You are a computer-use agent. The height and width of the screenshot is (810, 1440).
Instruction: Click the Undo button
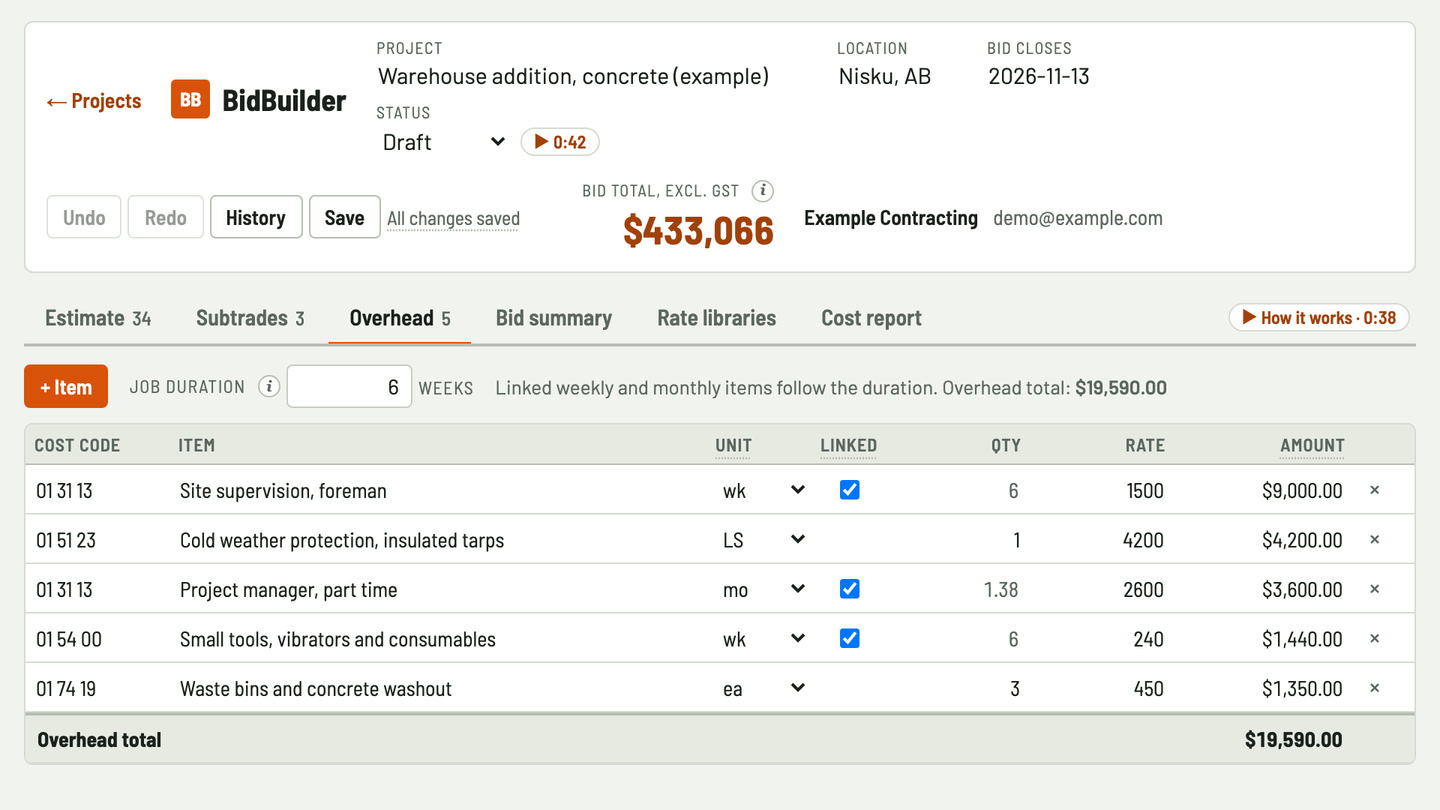coord(84,217)
